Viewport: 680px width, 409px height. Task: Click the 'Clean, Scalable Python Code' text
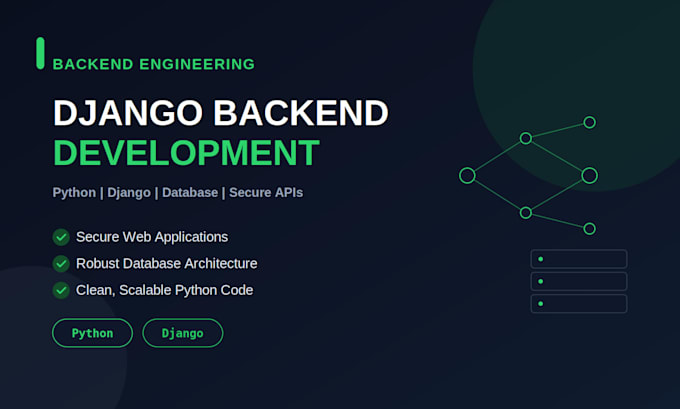(164, 290)
